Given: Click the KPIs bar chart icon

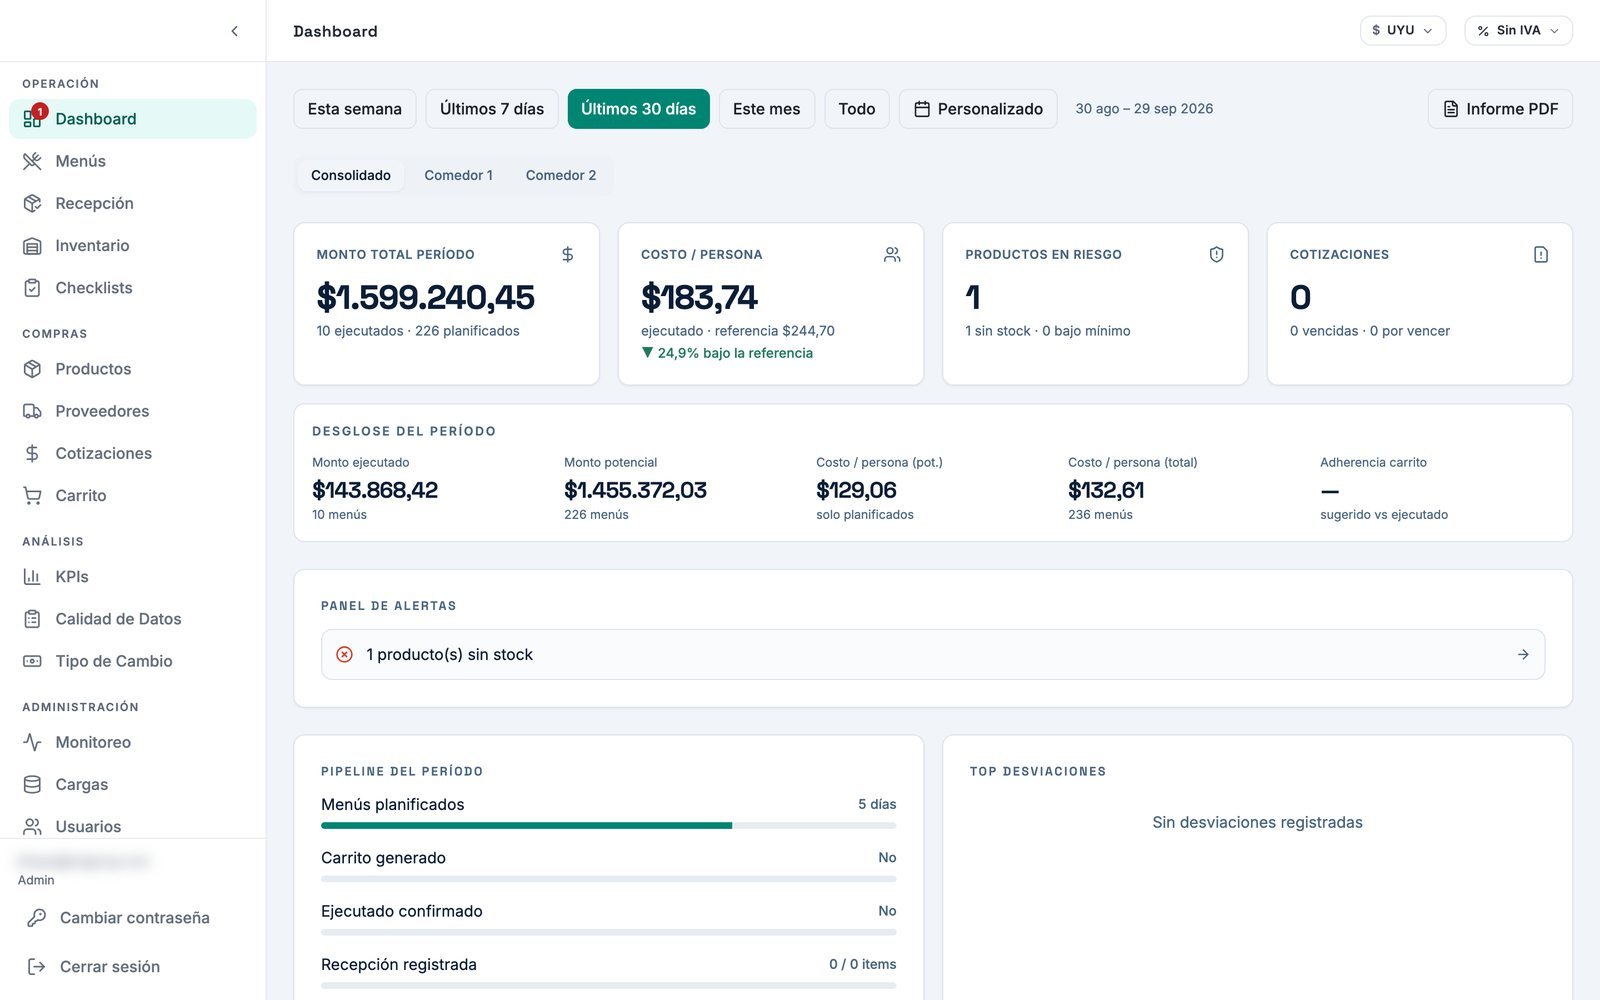Looking at the screenshot, I should pyautogui.click(x=32, y=577).
